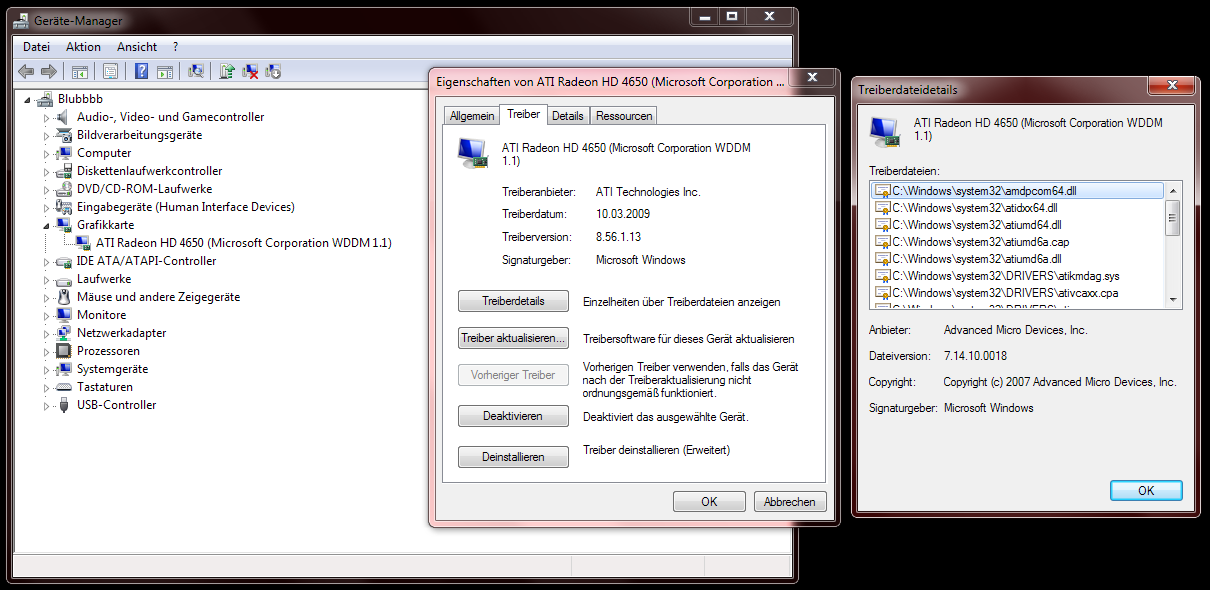Click the Bildverarbeitungsgeräte icon
Viewport: 1210px width, 590px height.
(64, 135)
